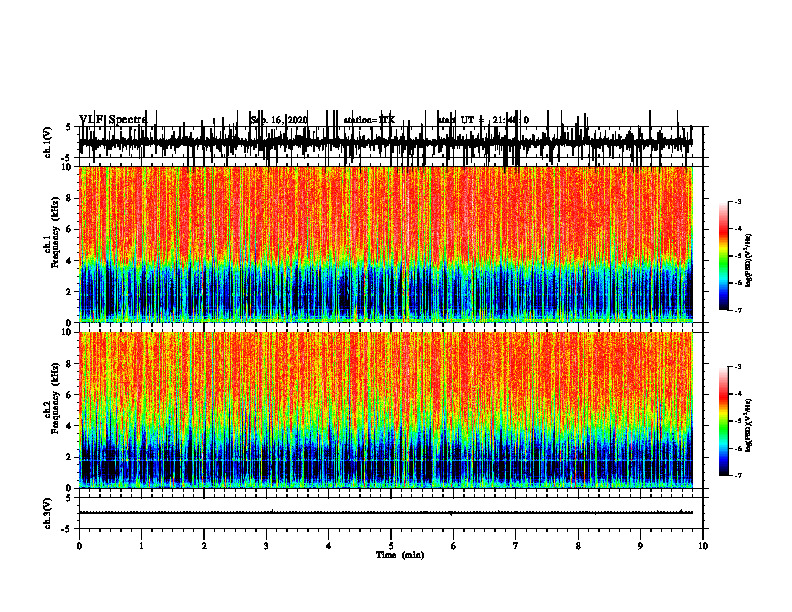Click time axis tick label '0'
The height and width of the screenshot is (612, 792).
click(79, 546)
